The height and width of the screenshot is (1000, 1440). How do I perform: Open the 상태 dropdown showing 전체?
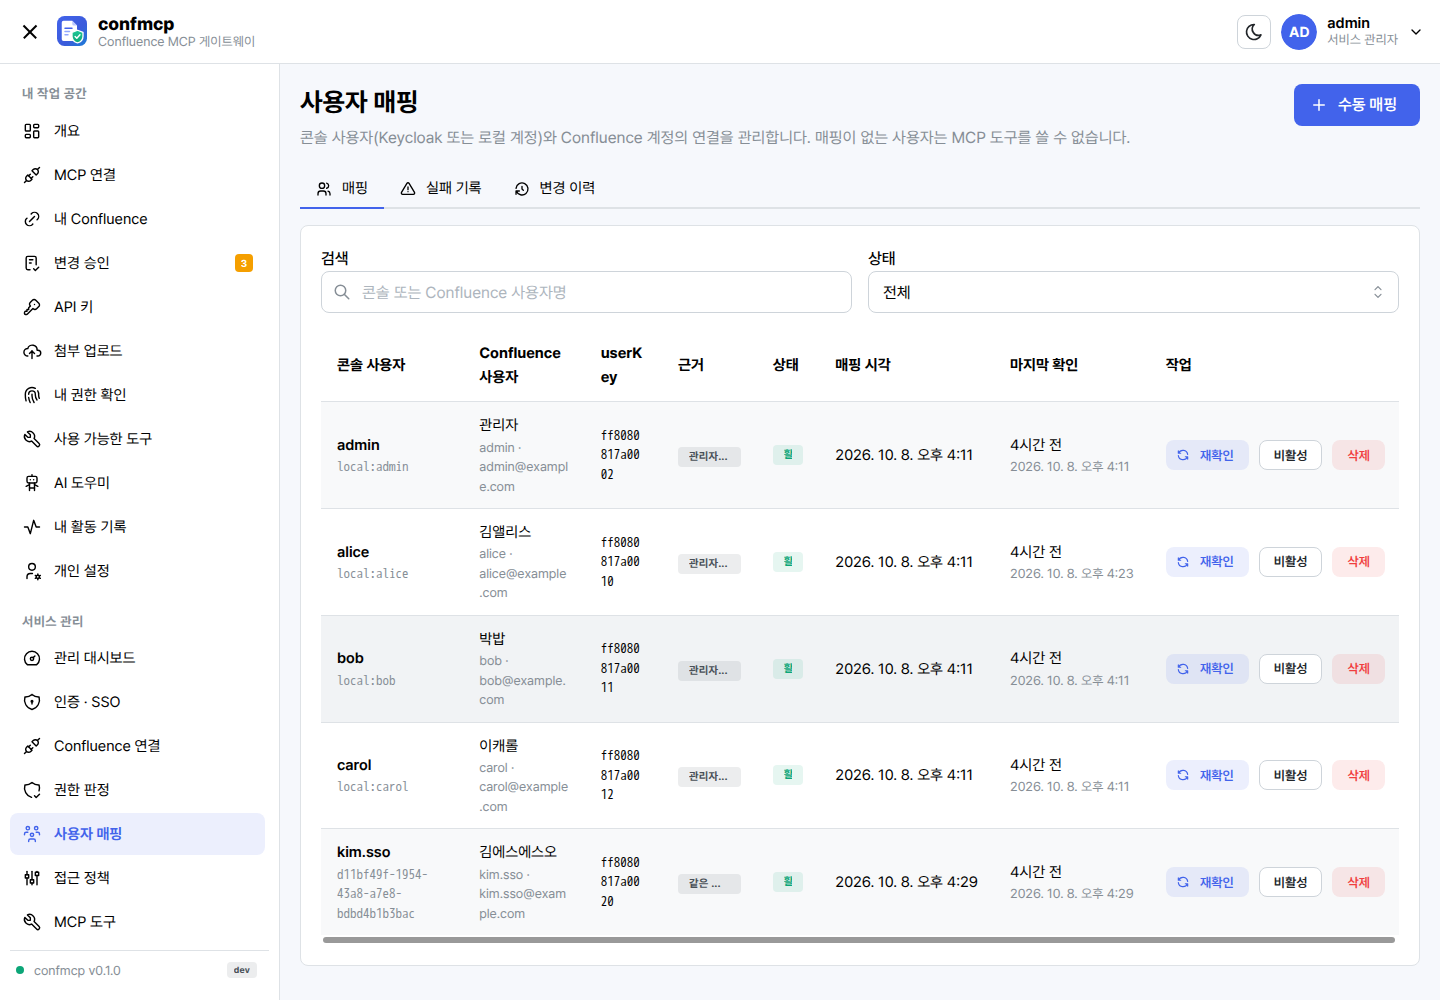click(x=1133, y=292)
